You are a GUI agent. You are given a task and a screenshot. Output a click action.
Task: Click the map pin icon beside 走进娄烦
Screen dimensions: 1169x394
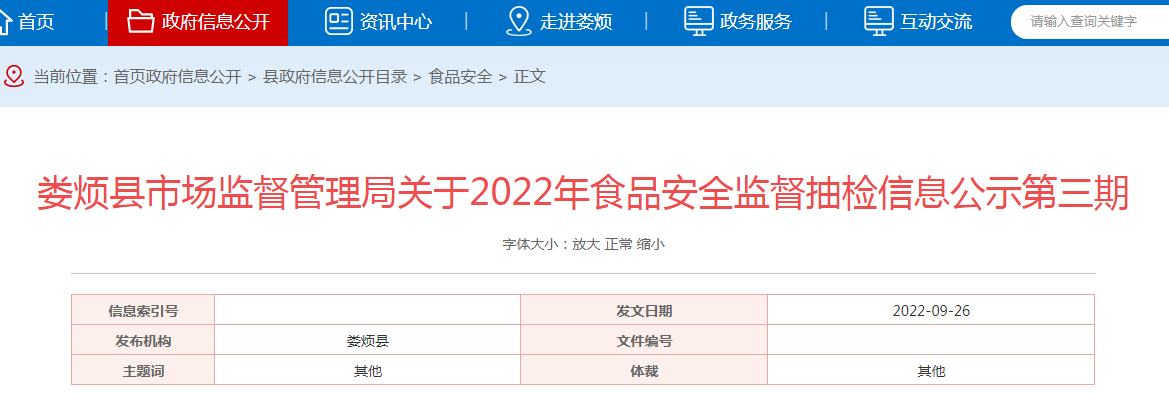[x=518, y=21]
